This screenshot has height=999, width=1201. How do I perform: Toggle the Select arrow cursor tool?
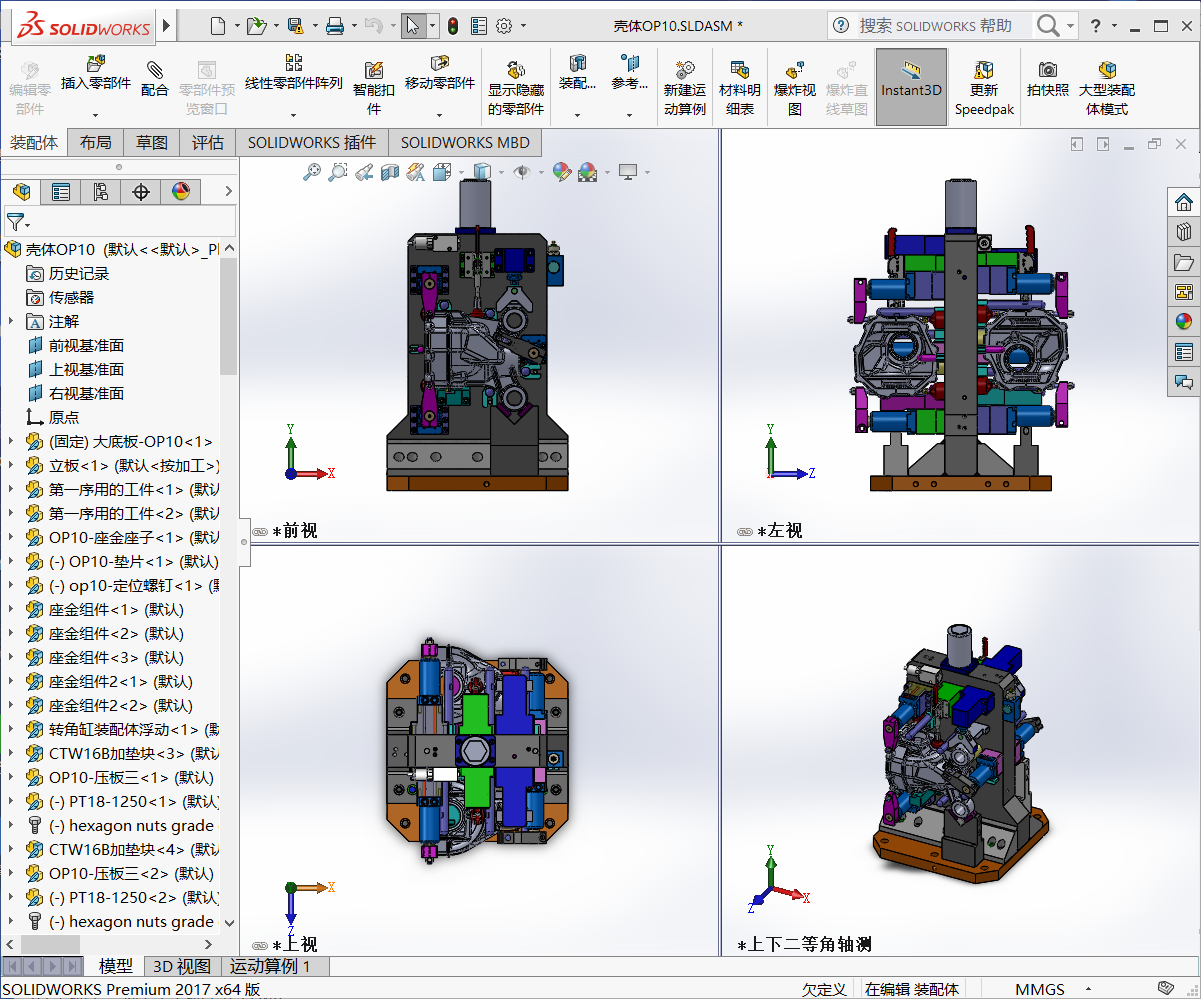coord(413,26)
